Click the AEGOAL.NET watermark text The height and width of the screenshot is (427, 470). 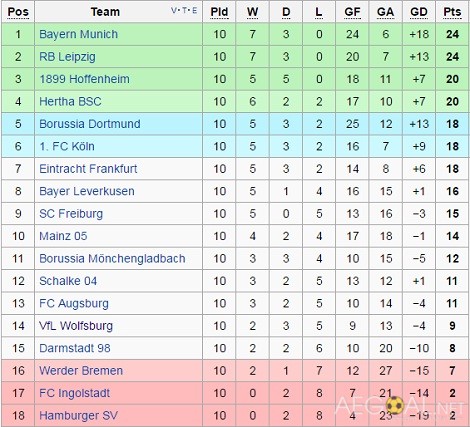click(x=398, y=406)
